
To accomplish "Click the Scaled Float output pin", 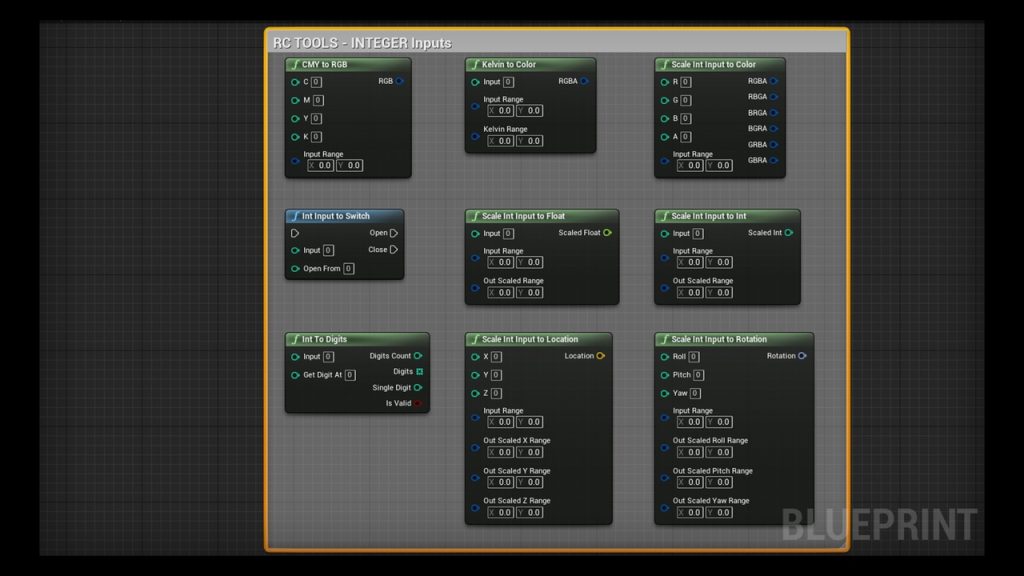I will pyautogui.click(x=608, y=233).
